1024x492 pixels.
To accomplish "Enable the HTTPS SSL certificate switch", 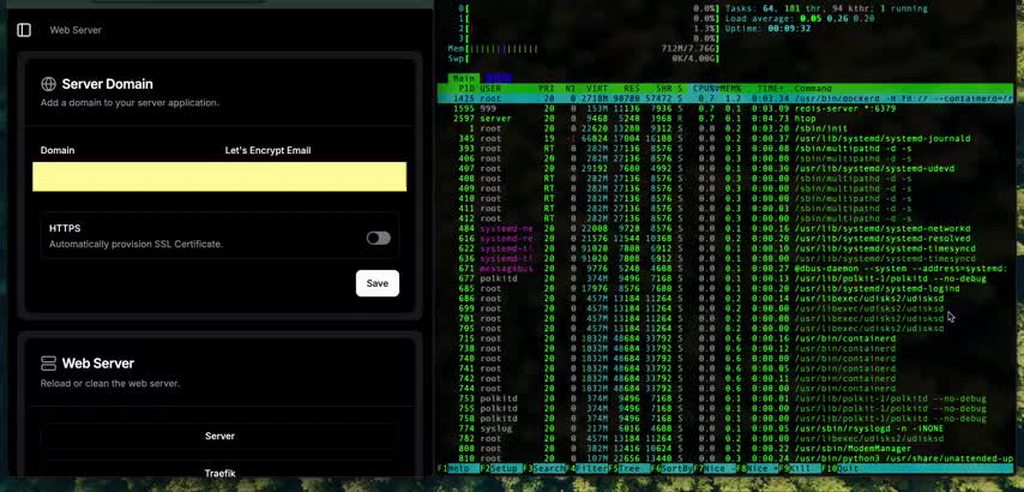I will click(x=378, y=237).
